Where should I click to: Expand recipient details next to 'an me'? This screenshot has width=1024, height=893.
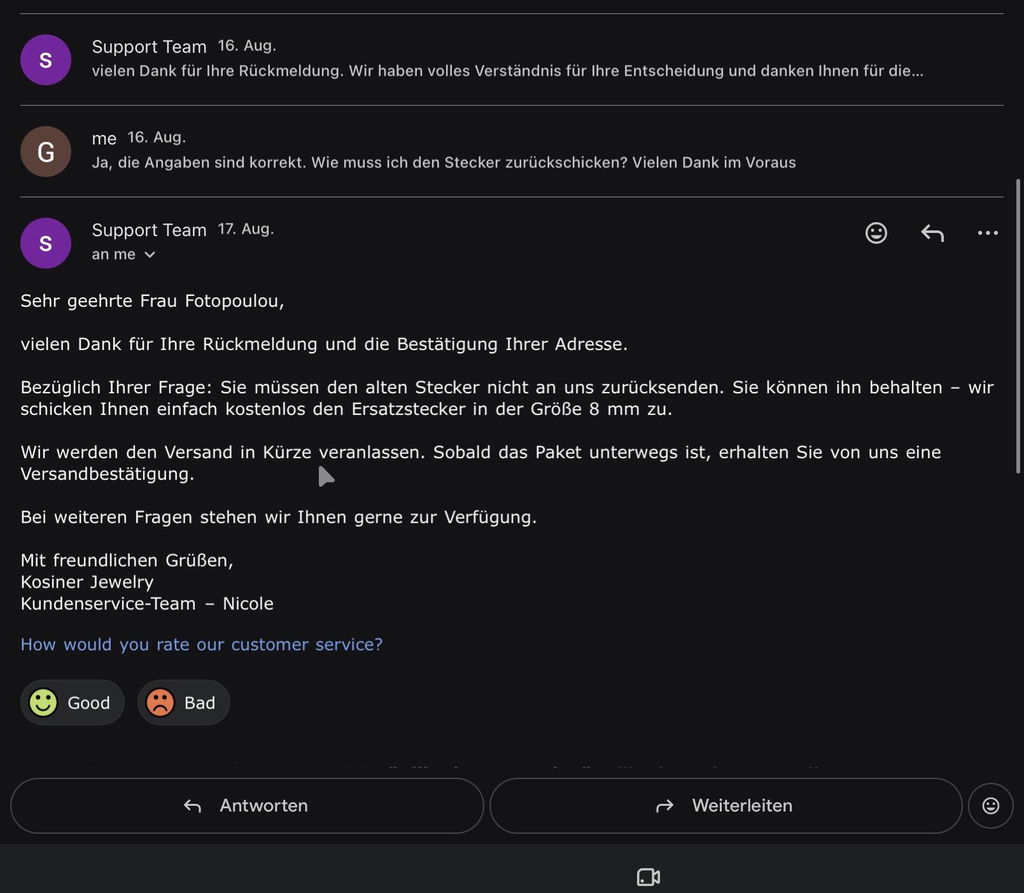coord(150,255)
